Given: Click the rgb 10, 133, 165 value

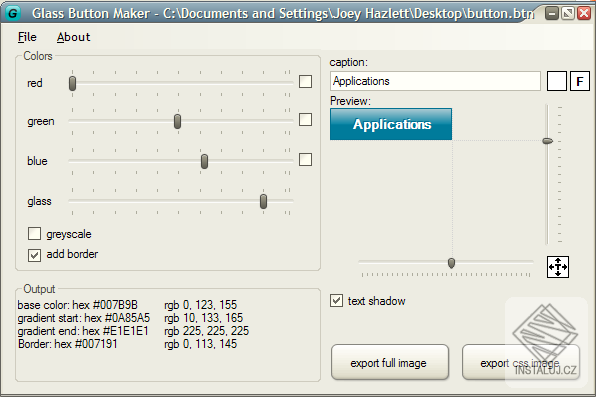Looking at the screenshot, I should (x=203, y=318).
